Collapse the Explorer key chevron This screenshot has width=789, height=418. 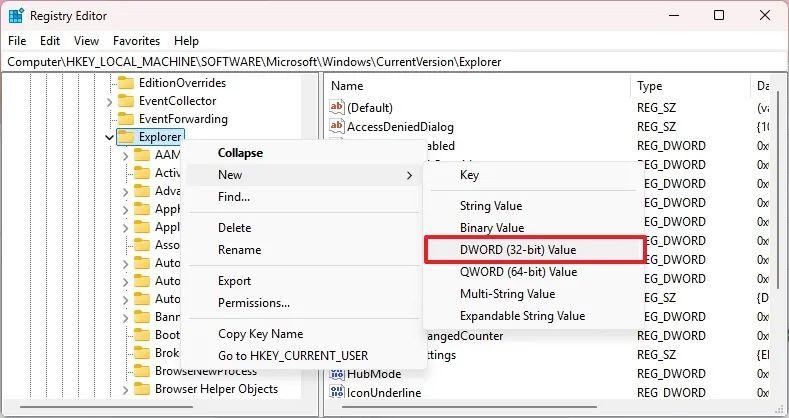click(x=109, y=137)
